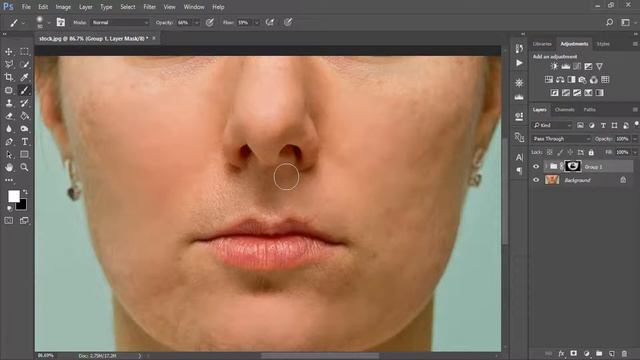Add a Vibrance triangle adjustment
Image resolution: width=640 pixels, height=360 pixels.
[599, 66]
